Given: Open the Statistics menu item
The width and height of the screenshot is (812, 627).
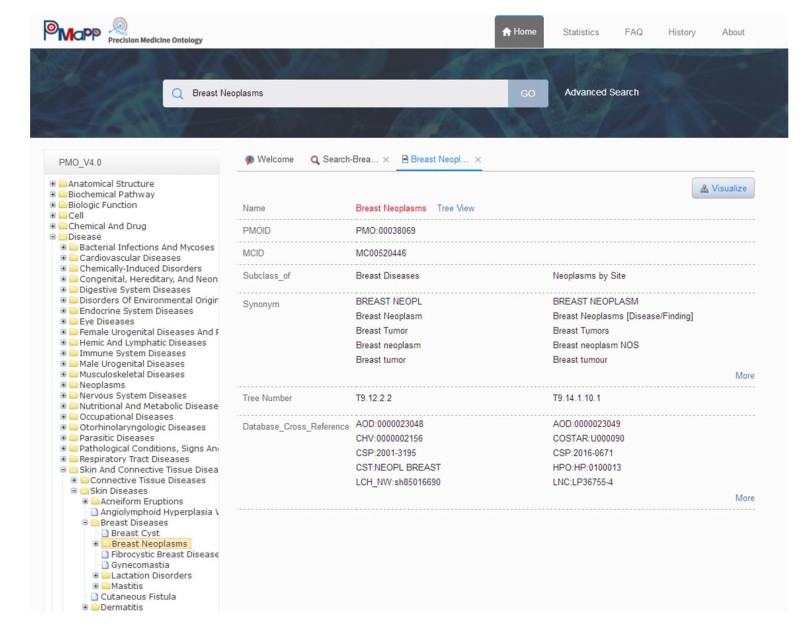Looking at the screenshot, I should [x=580, y=32].
